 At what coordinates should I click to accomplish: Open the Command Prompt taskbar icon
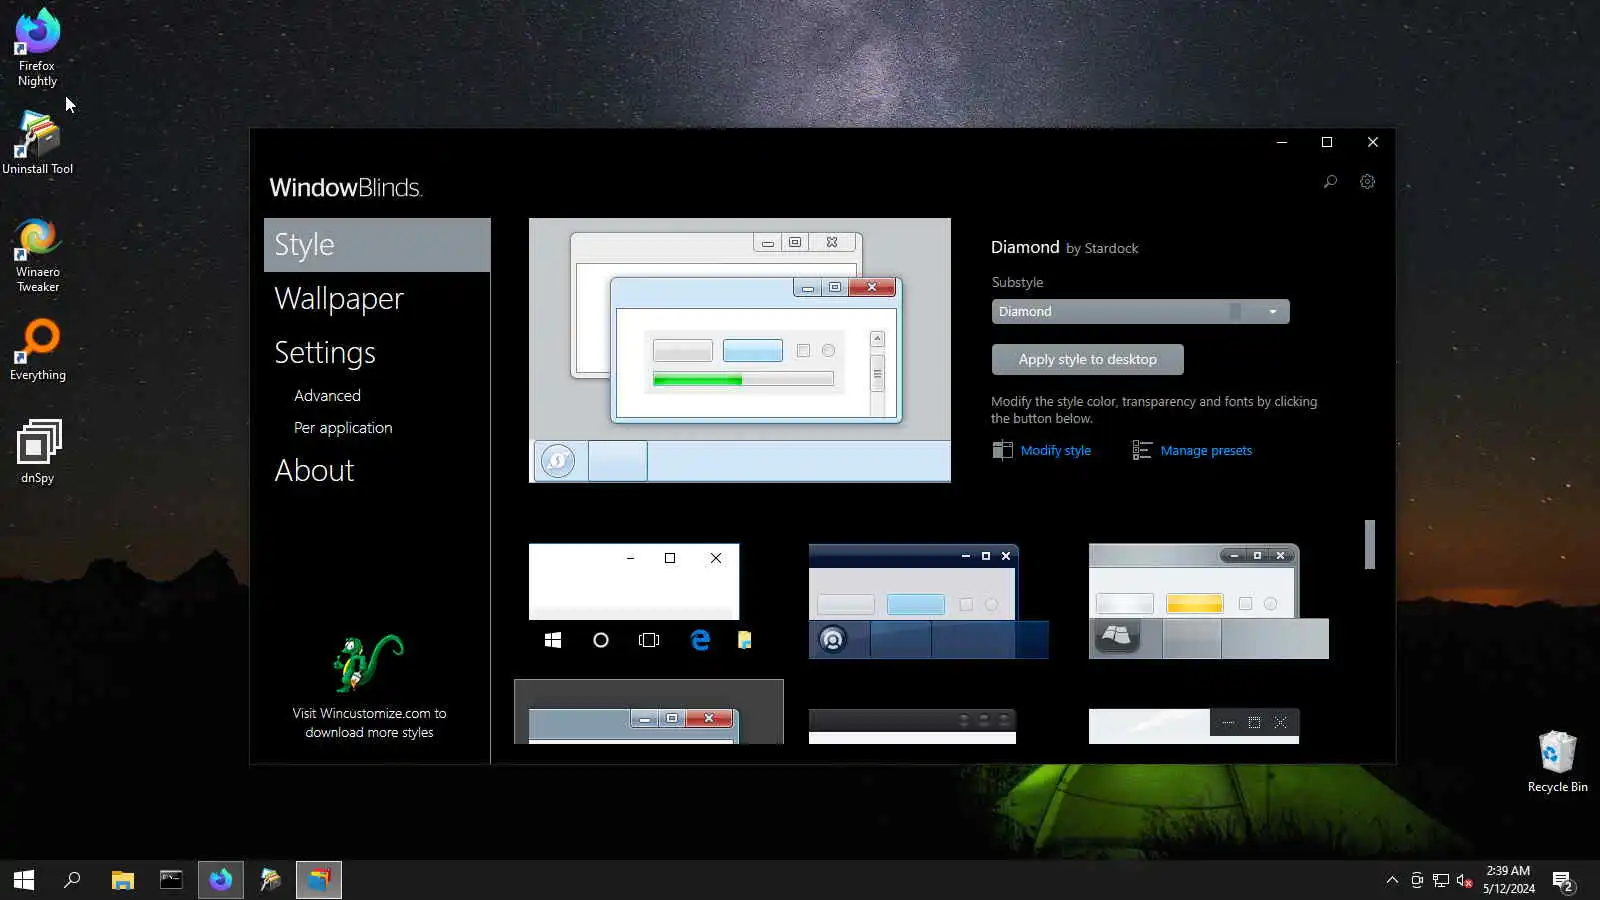pos(171,880)
